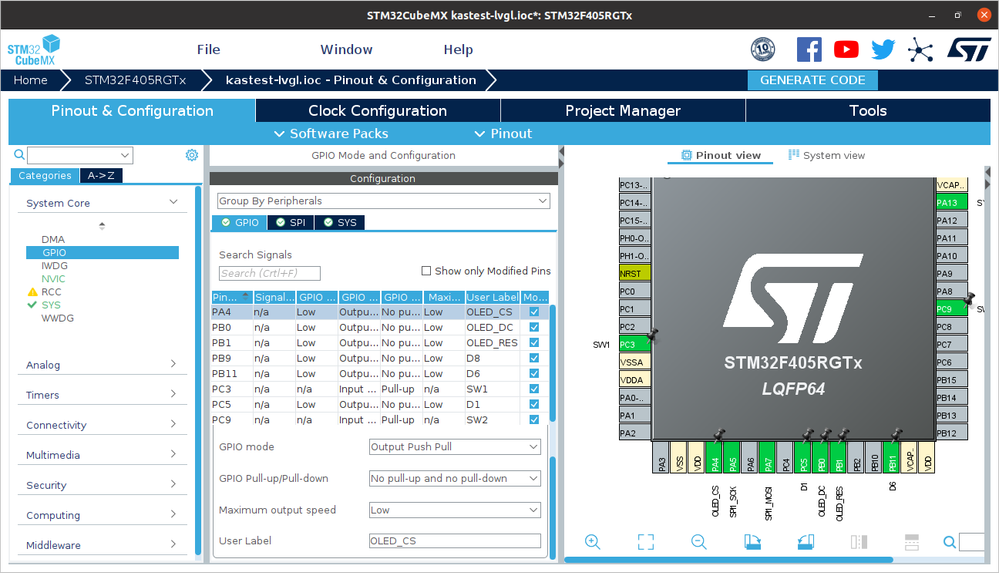Toggle the Modified checkbox for PA4

[534, 312]
